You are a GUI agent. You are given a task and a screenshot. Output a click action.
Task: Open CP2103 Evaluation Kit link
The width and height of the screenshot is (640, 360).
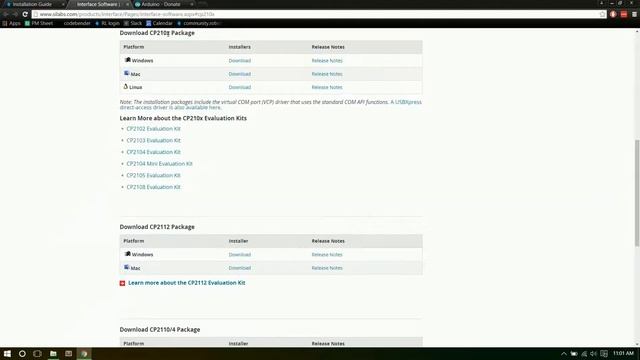(153, 140)
